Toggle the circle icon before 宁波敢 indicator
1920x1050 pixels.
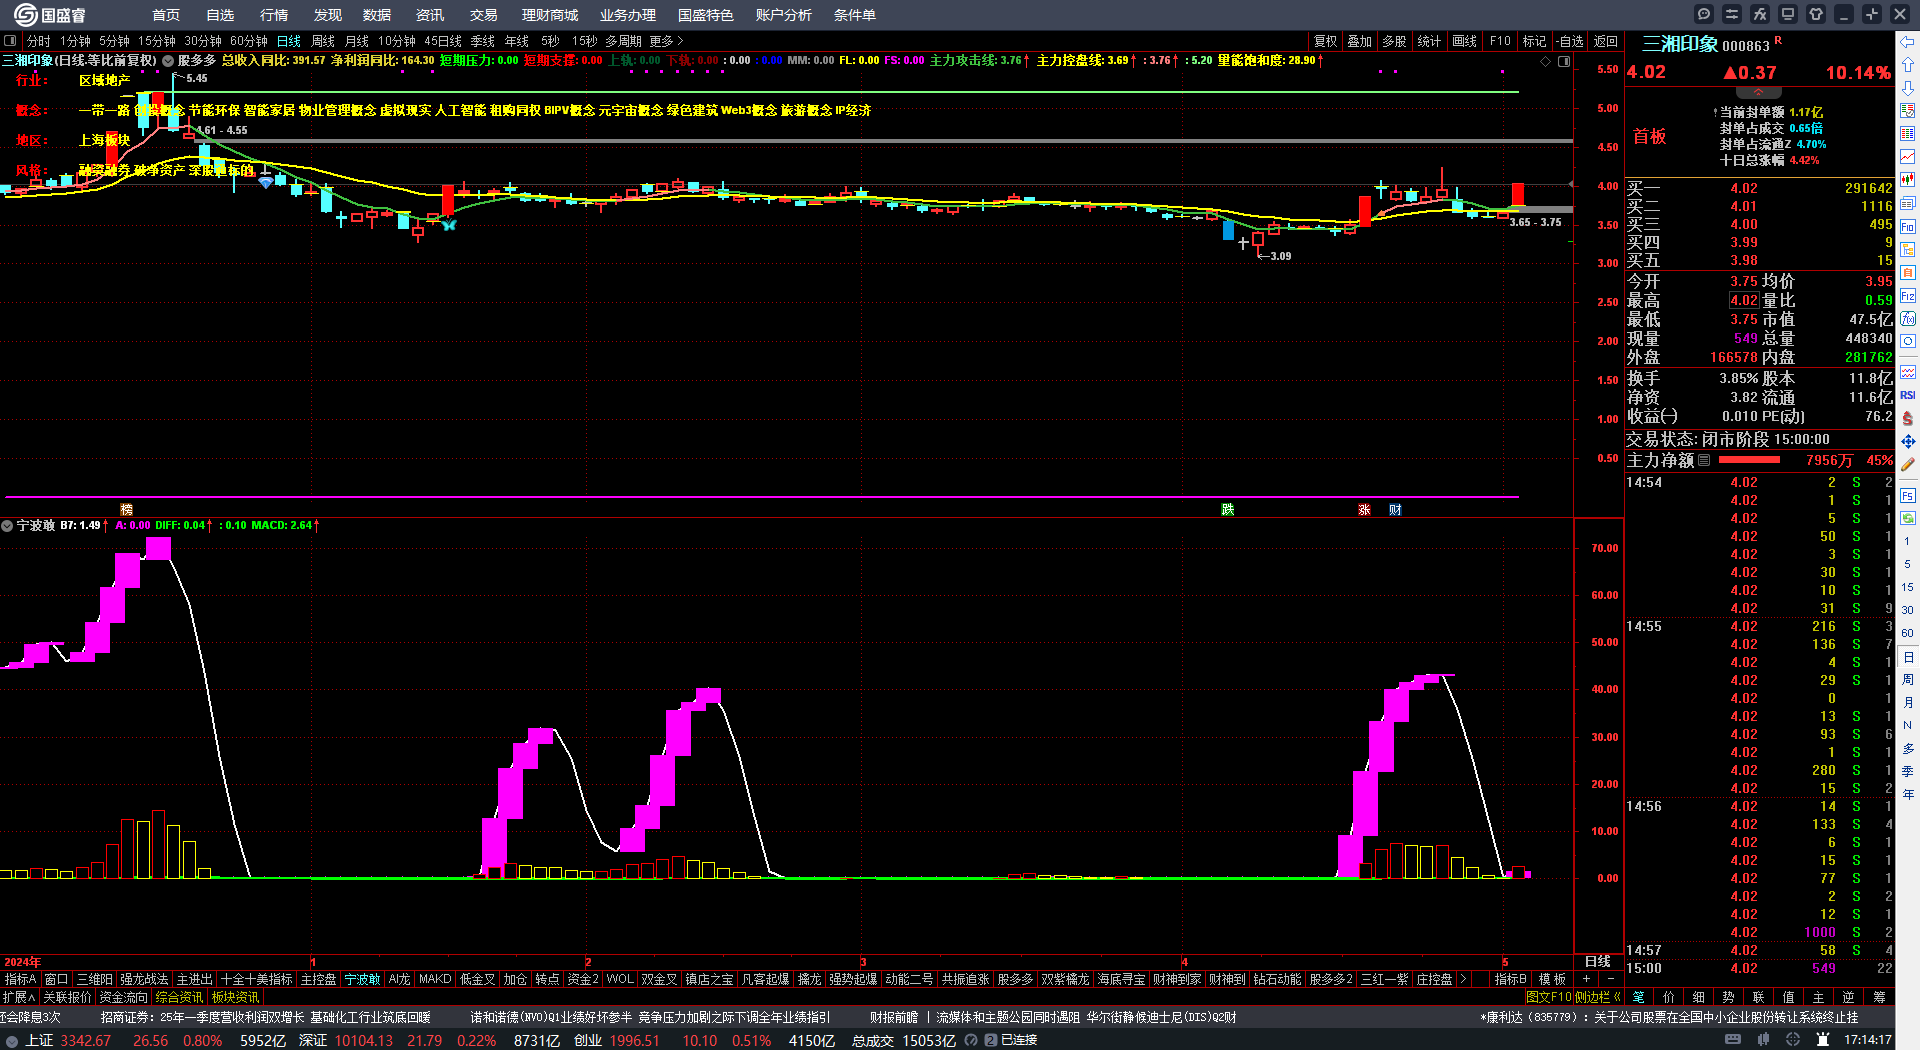pyautogui.click(x=7, y=525)
